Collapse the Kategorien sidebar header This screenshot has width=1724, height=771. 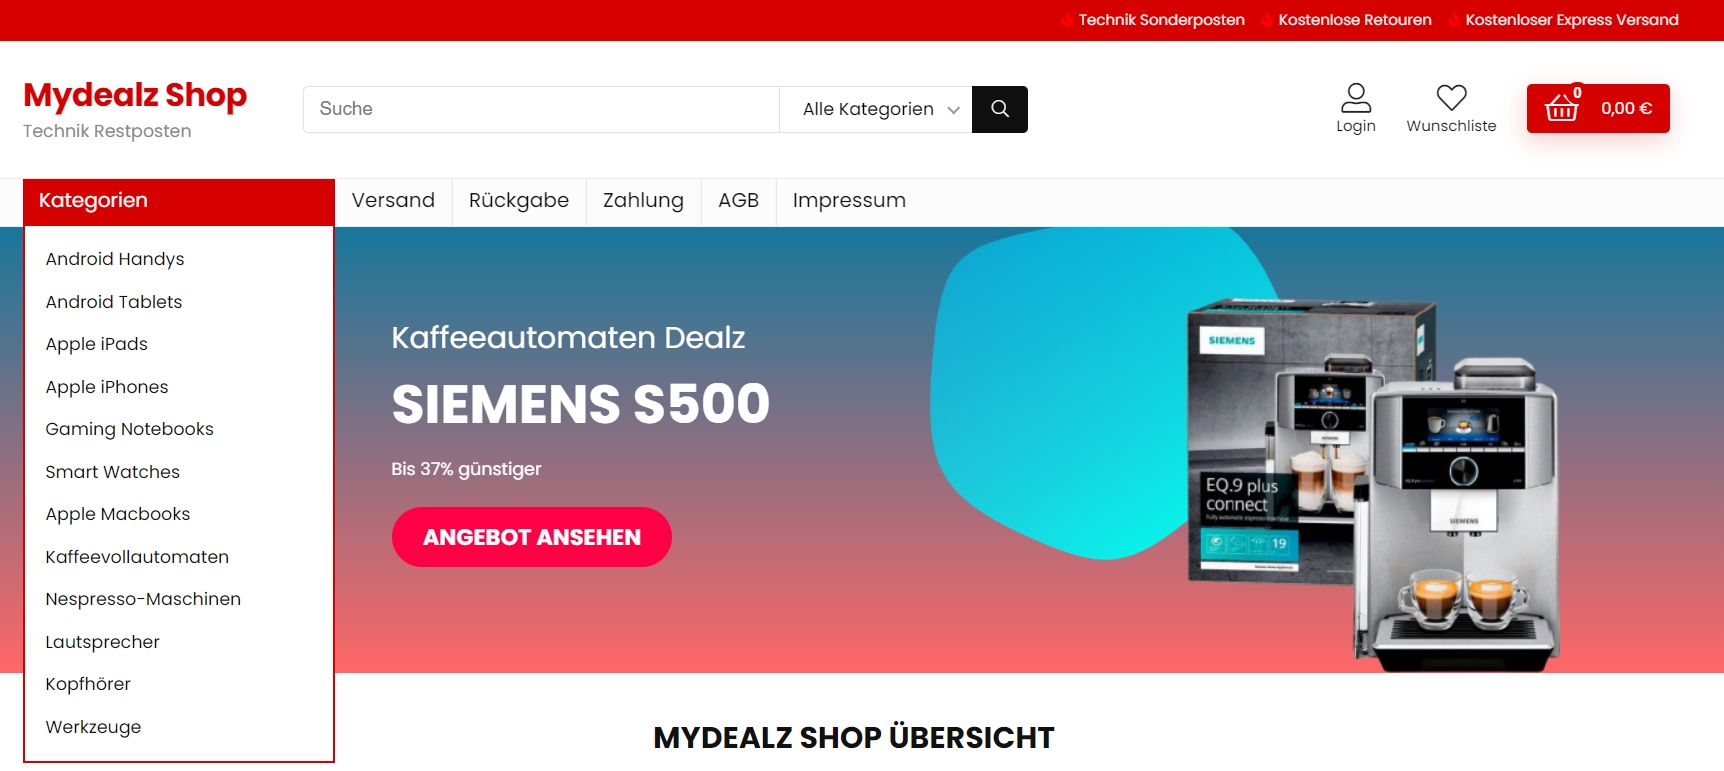[x=179, y=201]
